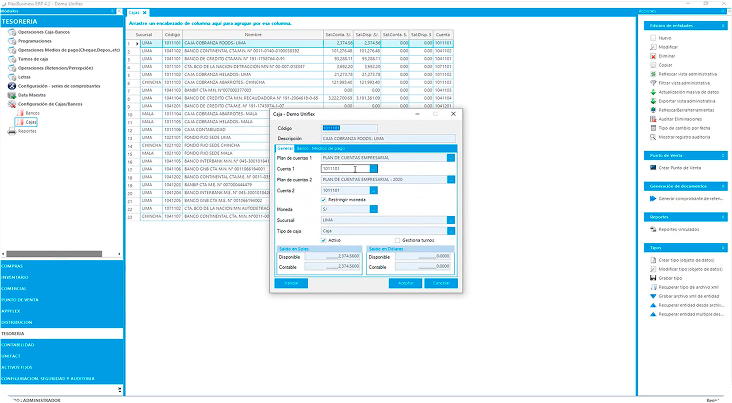732x403 pixels.
Task: Expand the Plan de cuentas 1 dropdown
Action: (x=451, y=158)
